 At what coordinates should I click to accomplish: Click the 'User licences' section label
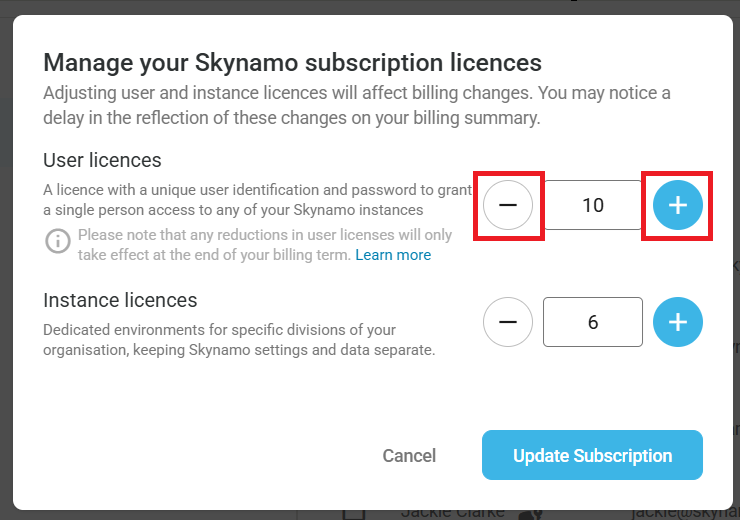[102, 160]
